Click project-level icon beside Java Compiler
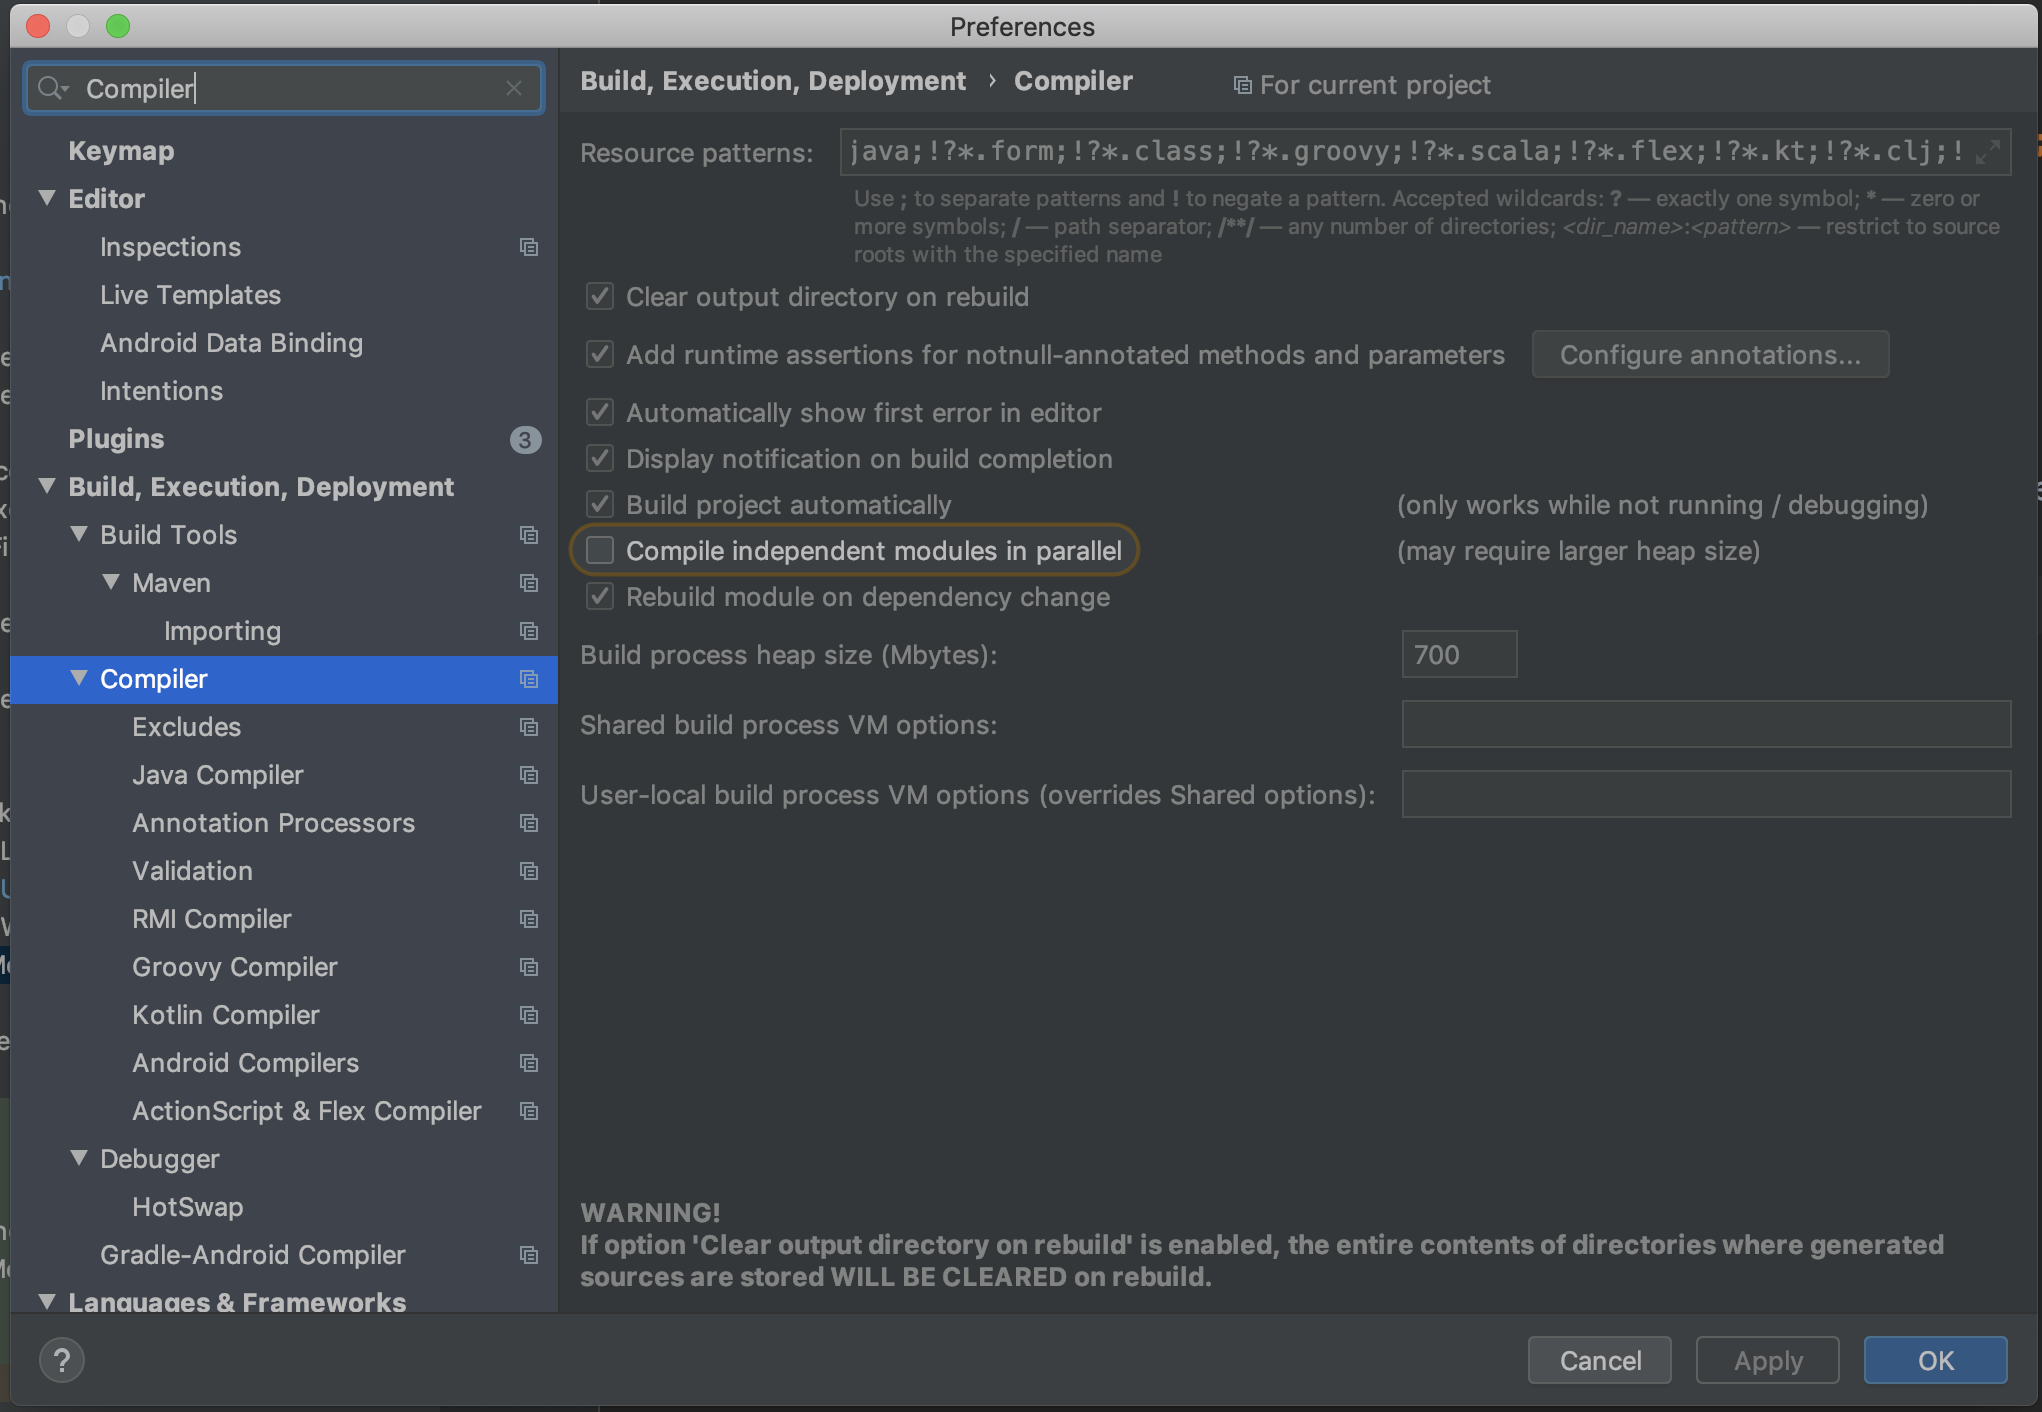 click(529, 775)
